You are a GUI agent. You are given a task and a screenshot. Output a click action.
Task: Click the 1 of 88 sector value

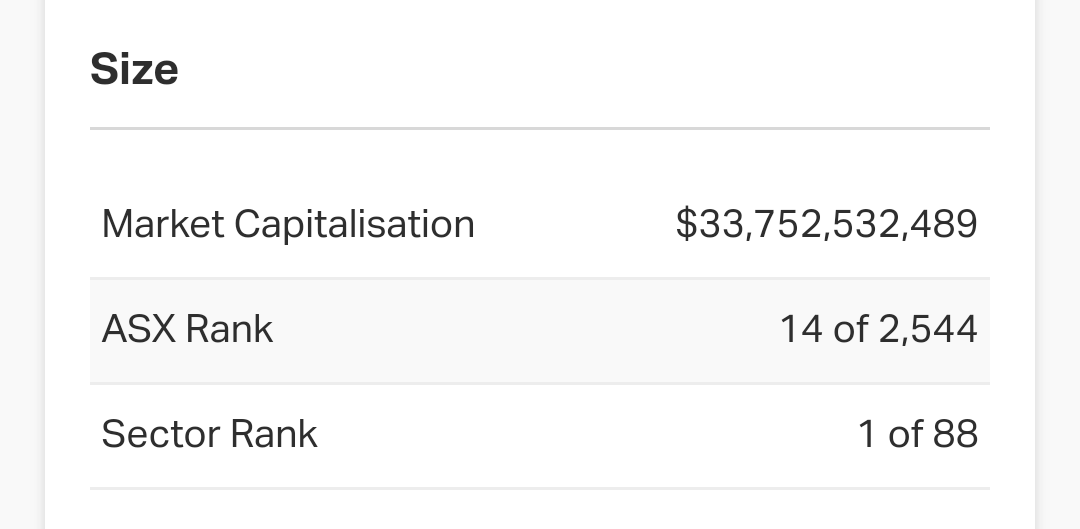pyautogui.click(x=918, y=434)
